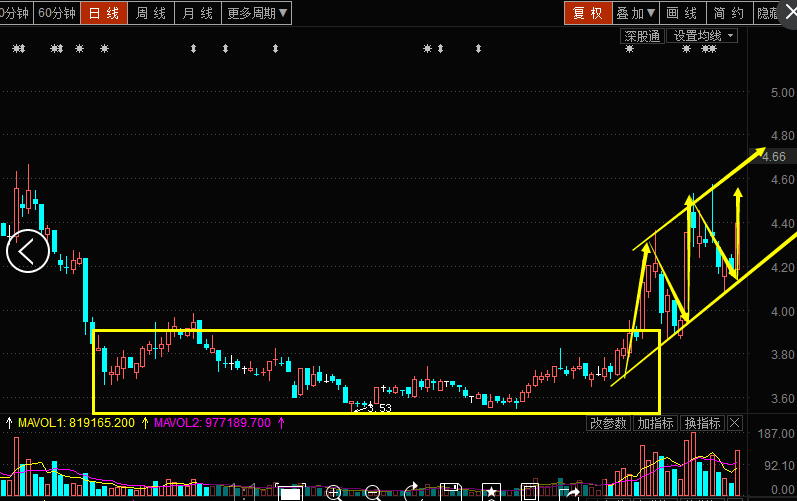Switch to the 月线 monthly tab
Viewport: 797px width, 501px height.
coord(198,13)
